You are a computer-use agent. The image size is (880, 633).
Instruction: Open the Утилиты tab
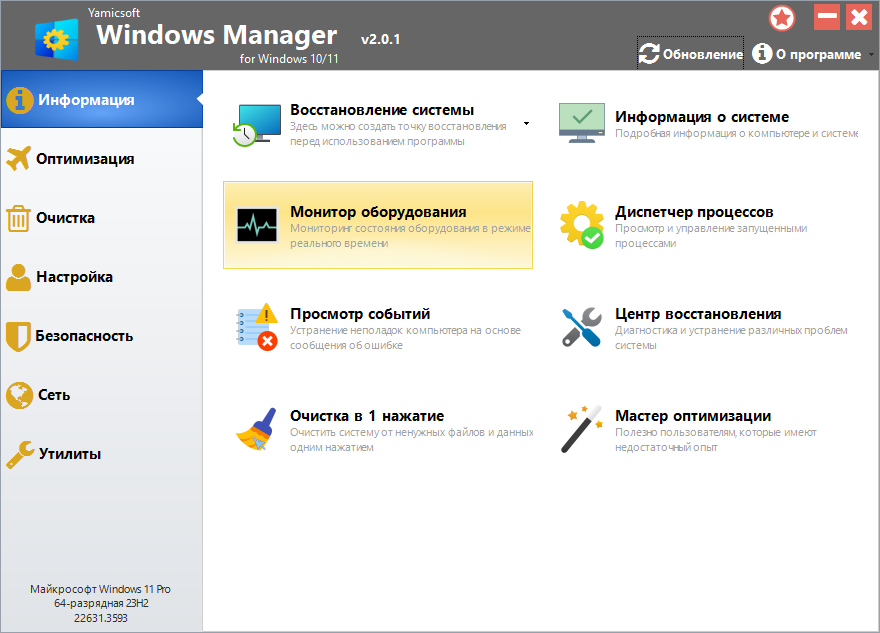70,454
